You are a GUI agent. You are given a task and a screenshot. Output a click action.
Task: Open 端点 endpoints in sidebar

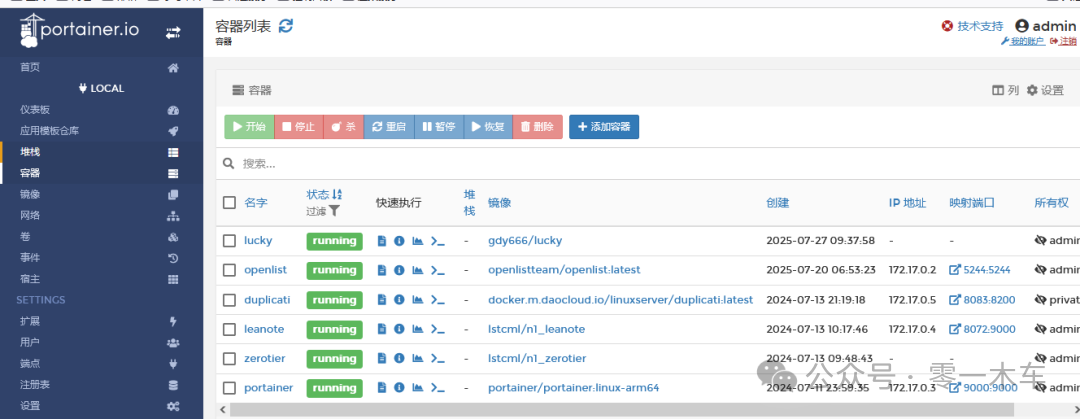point(101,364)
